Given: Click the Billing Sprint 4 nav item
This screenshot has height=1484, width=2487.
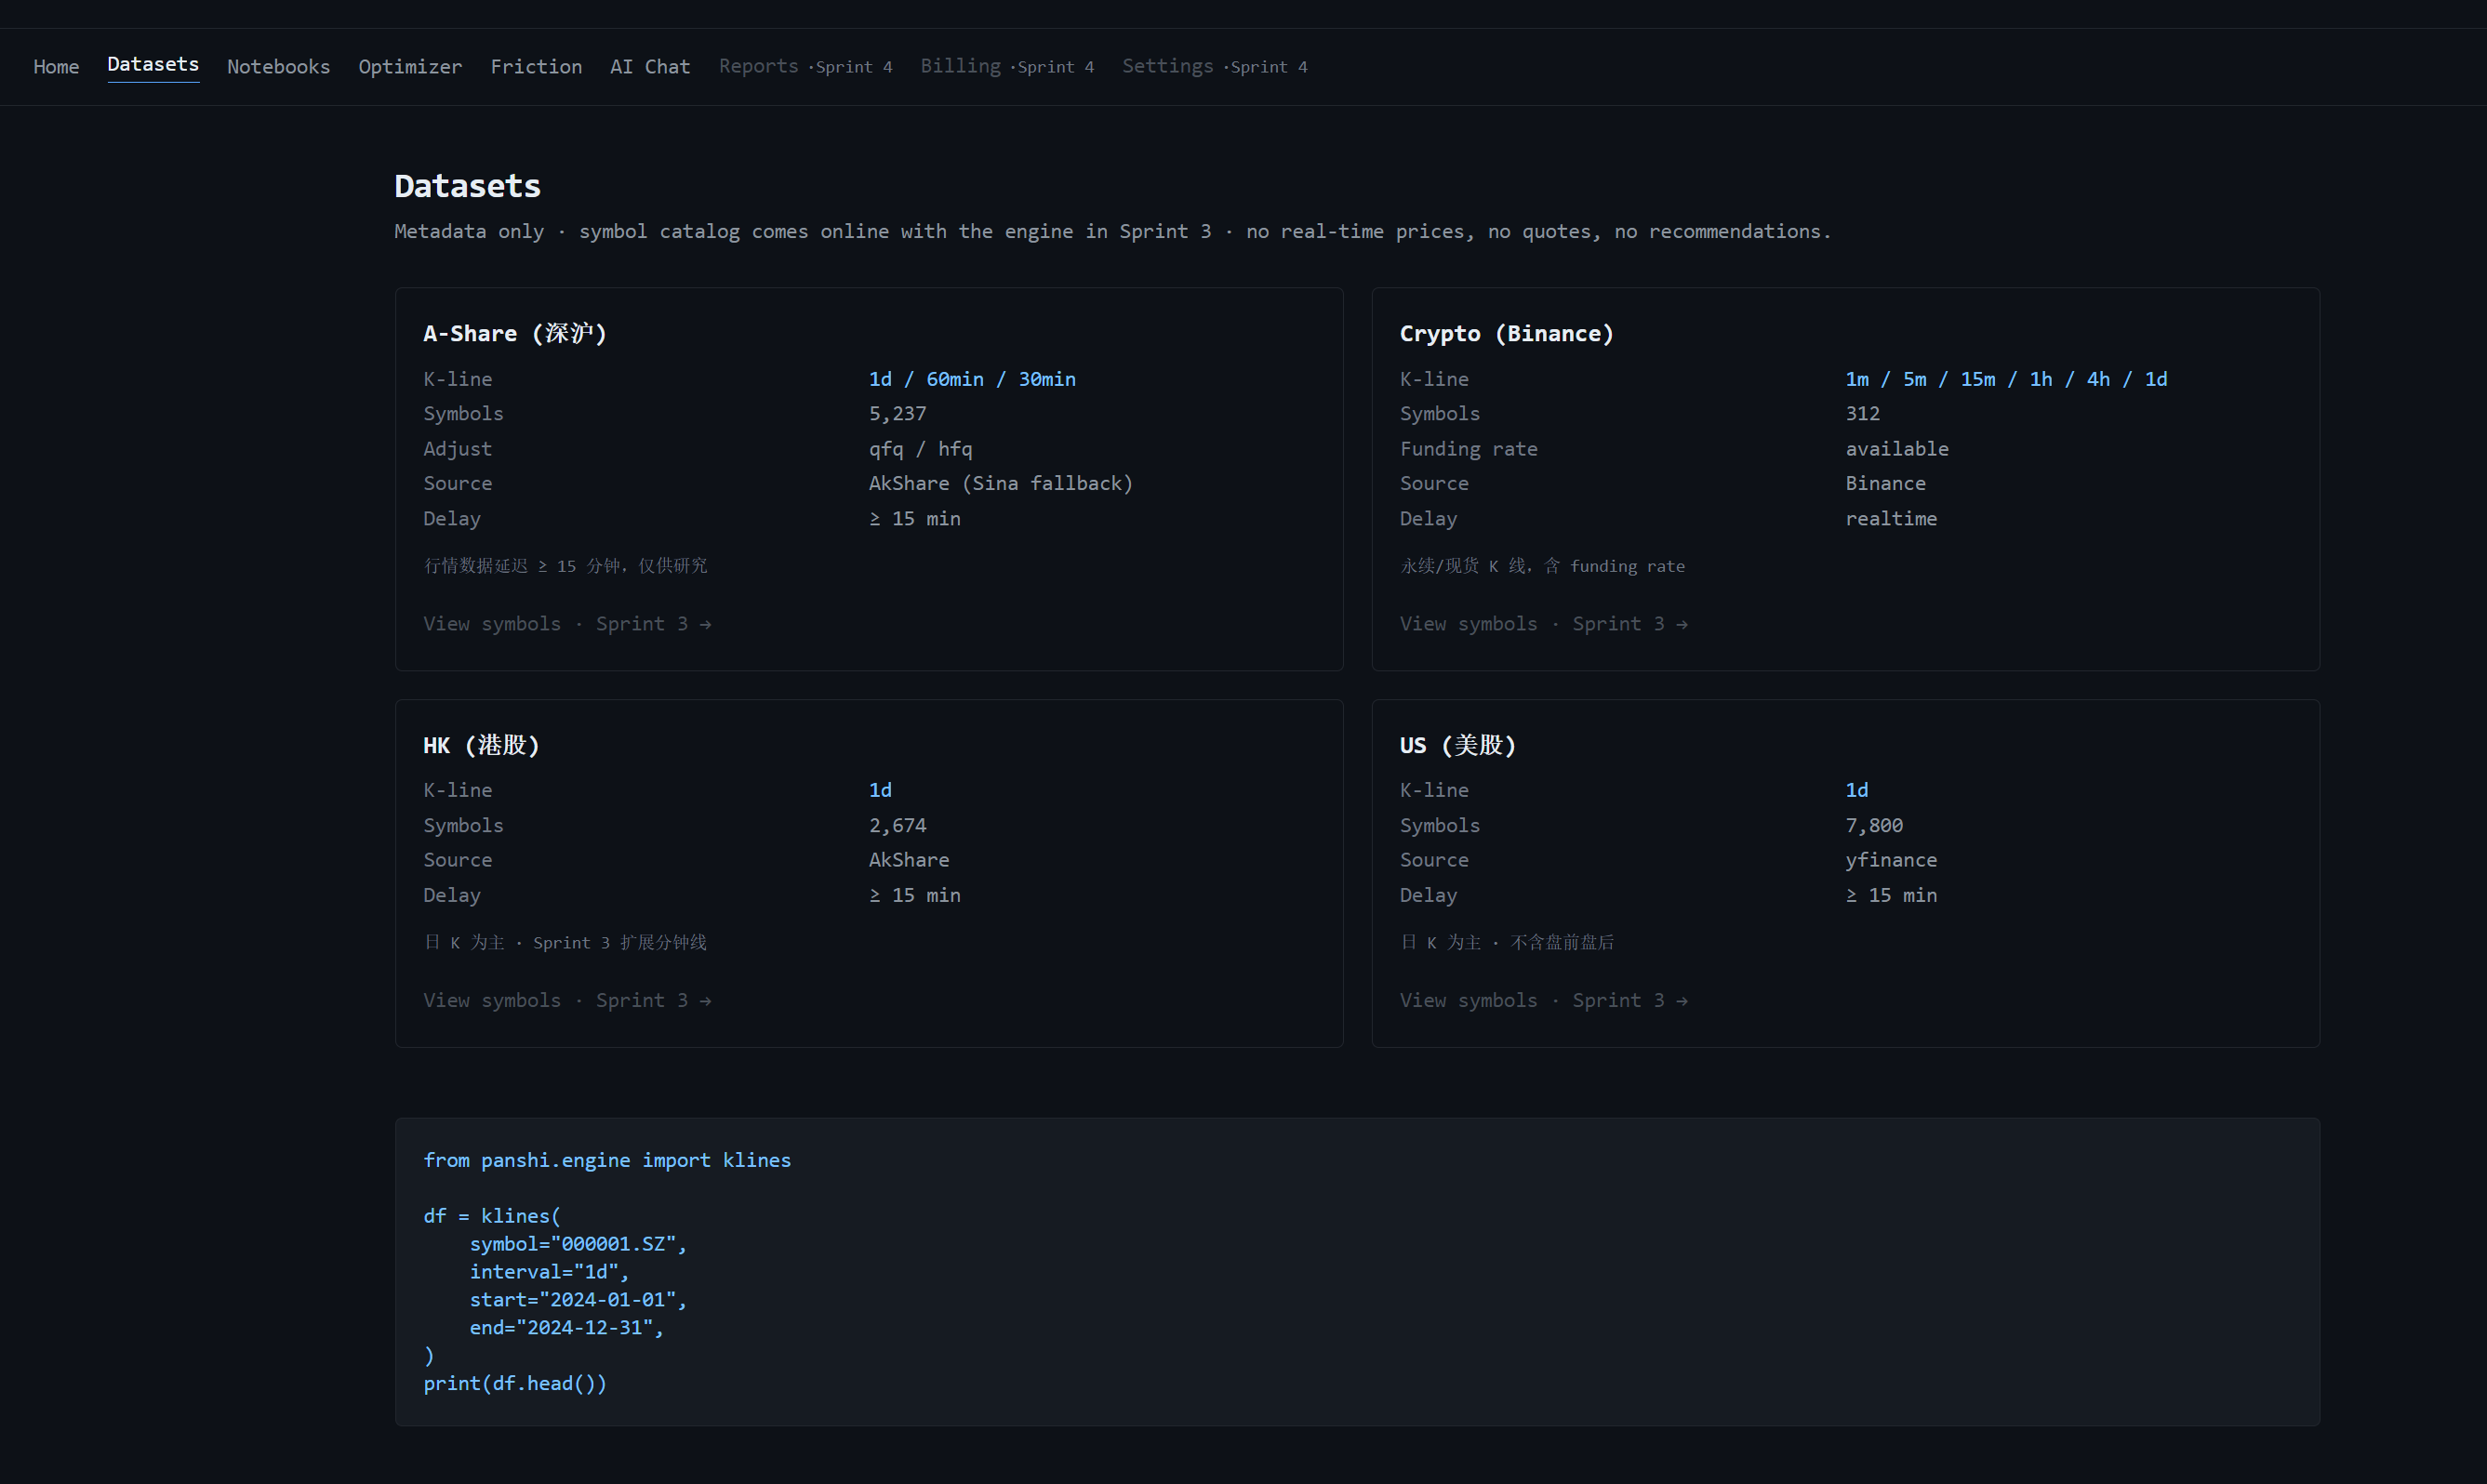Looking at the screenshot, I should (x=1006, y=67).
